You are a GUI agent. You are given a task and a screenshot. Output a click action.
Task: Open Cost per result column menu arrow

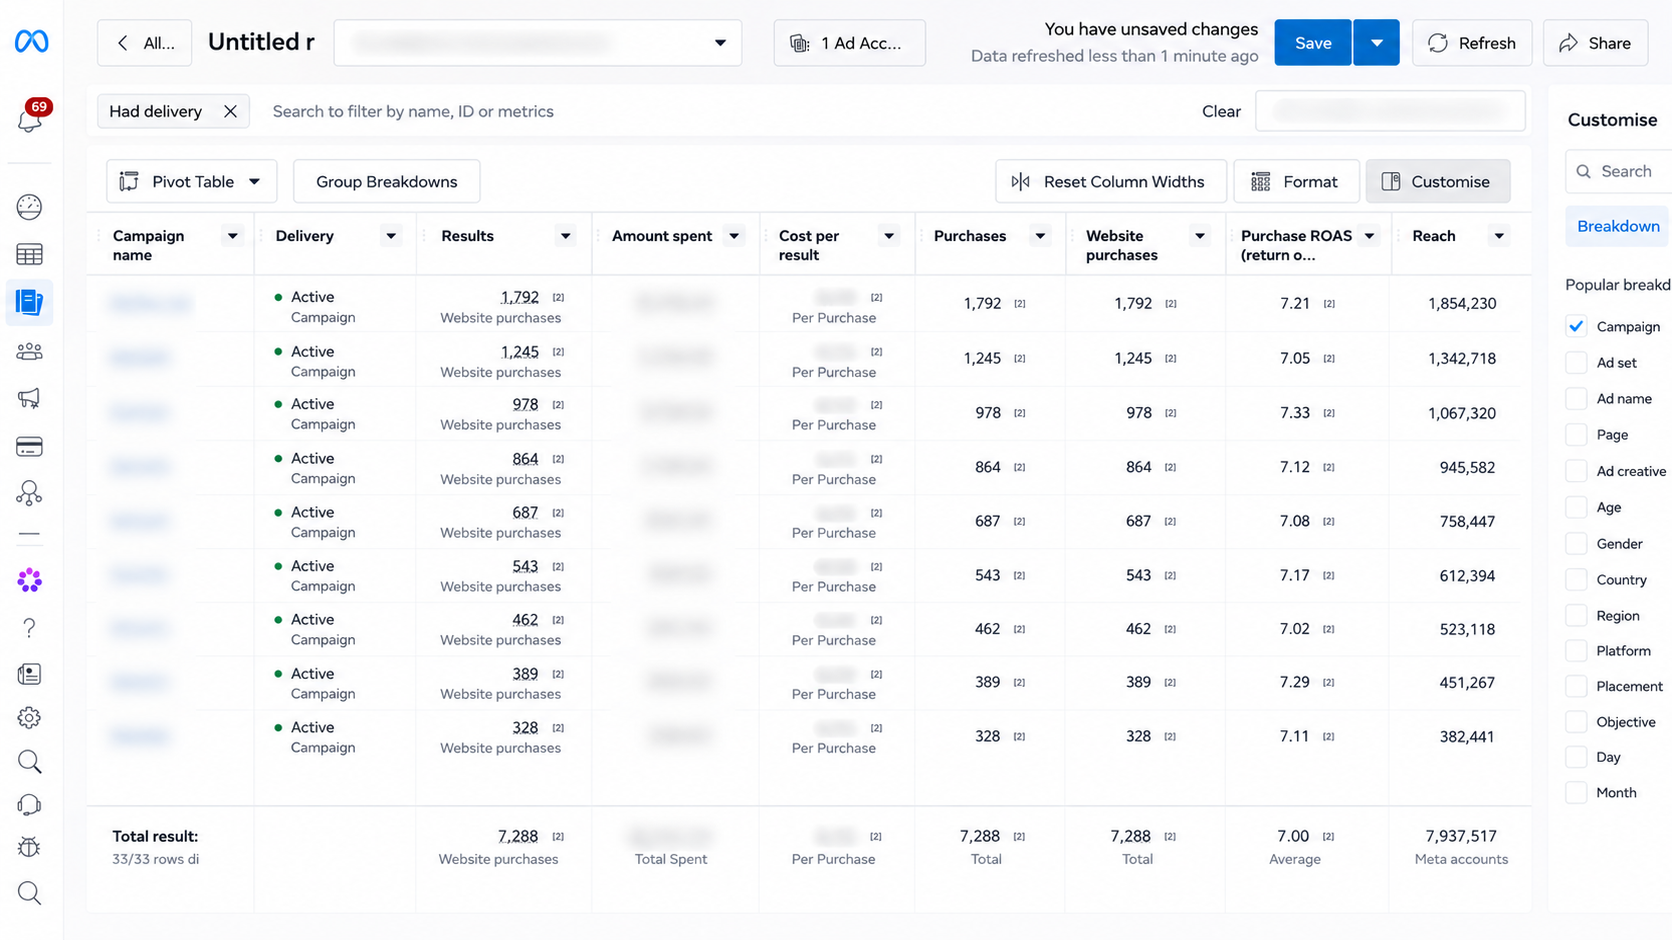[x=888, y=236]
